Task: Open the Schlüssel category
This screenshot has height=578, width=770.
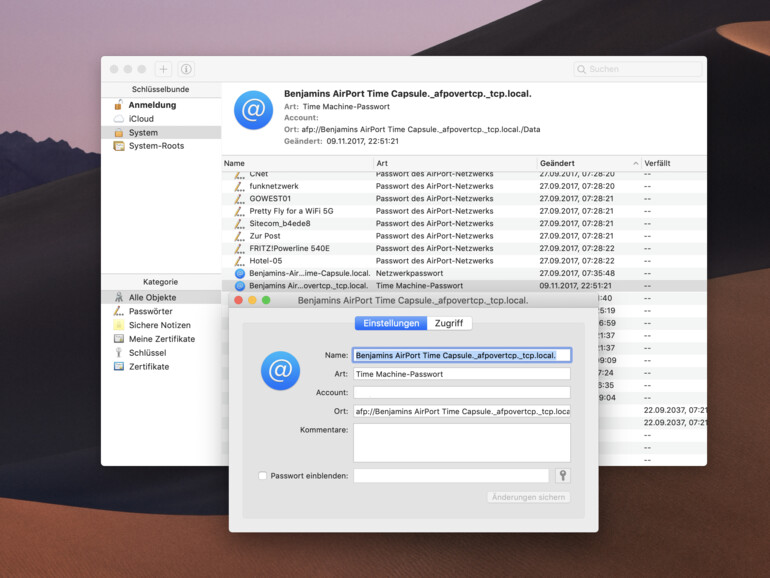Action: pyautogui.click(x=147, y=353)
